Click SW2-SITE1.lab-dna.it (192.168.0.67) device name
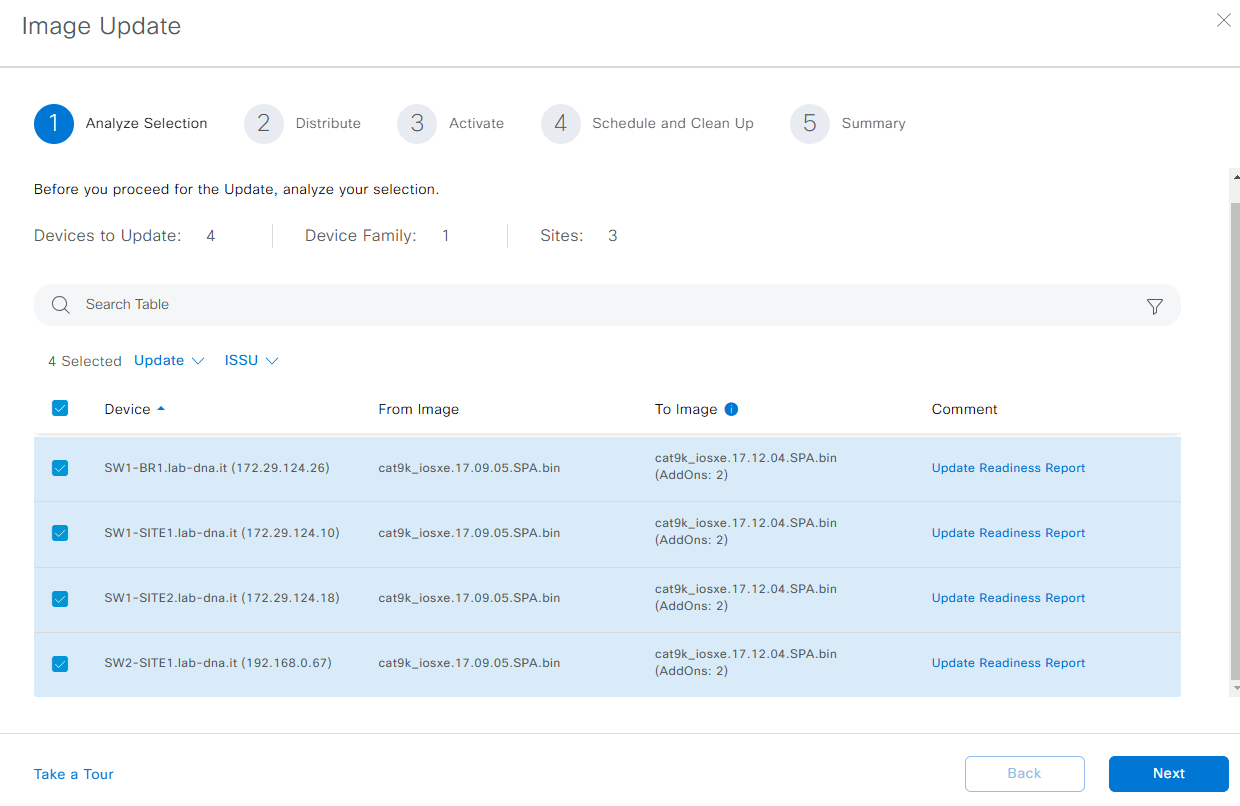Image resolution: width=1240 pixels, height=806 pixels. 218,663
